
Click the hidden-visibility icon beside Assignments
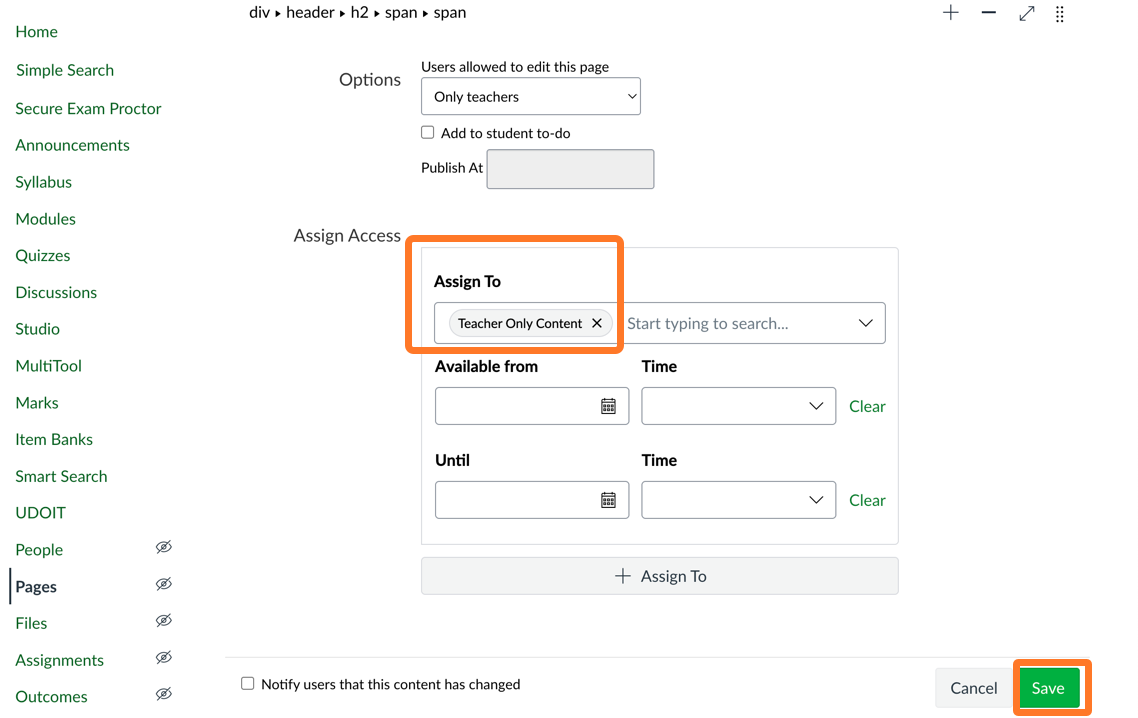tap(163, 658)
